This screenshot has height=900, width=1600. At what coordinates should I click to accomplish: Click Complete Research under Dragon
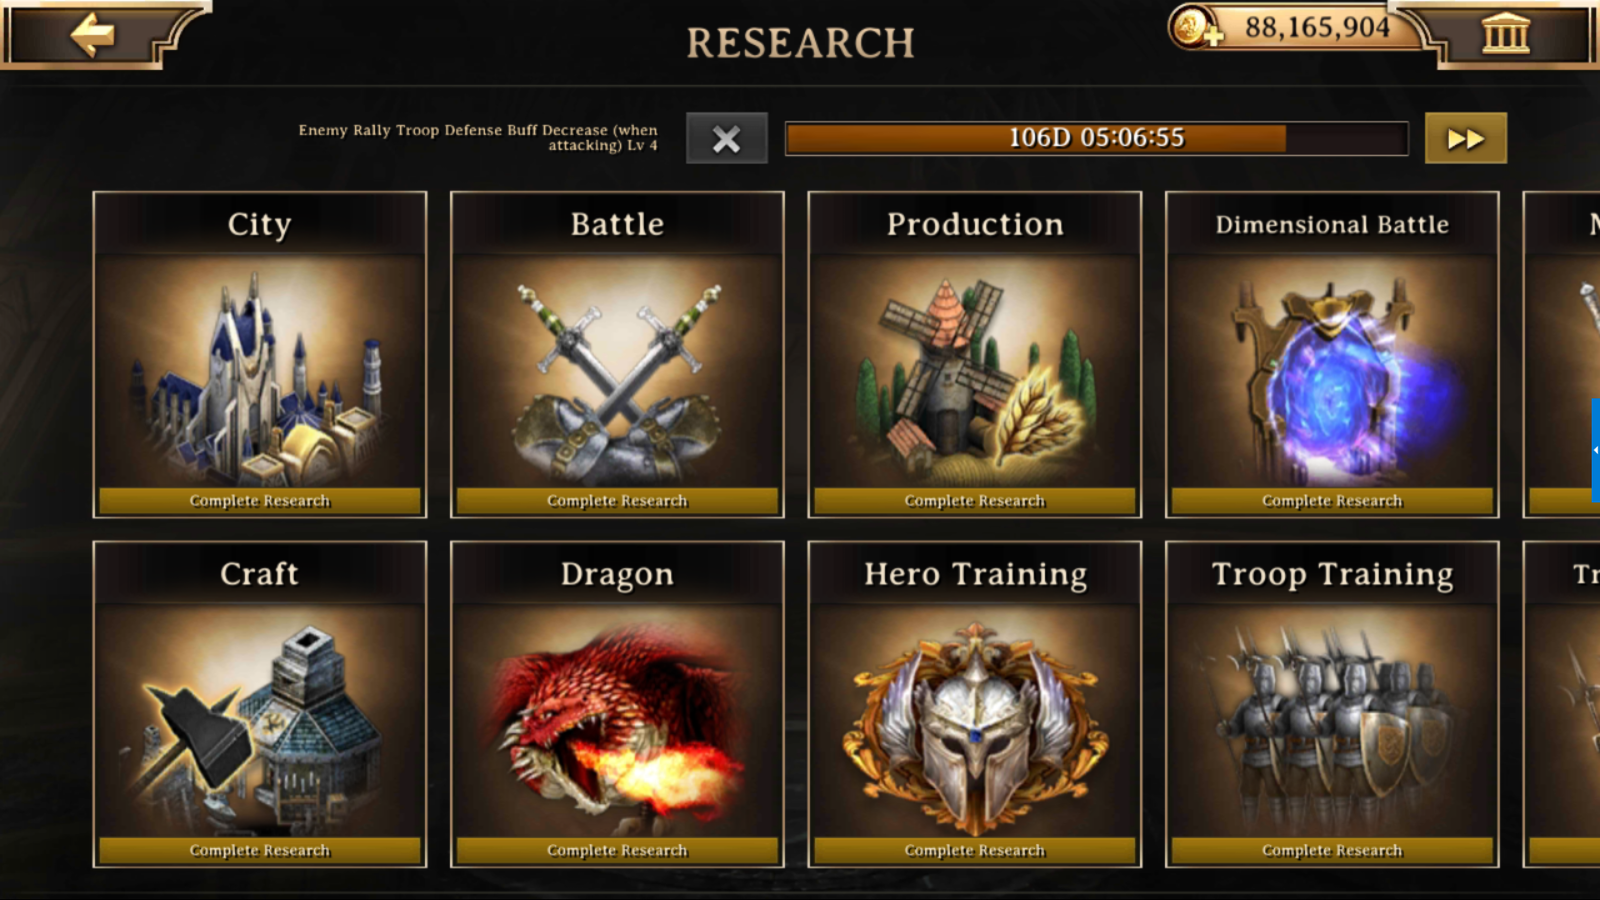(x=617, y=851)
